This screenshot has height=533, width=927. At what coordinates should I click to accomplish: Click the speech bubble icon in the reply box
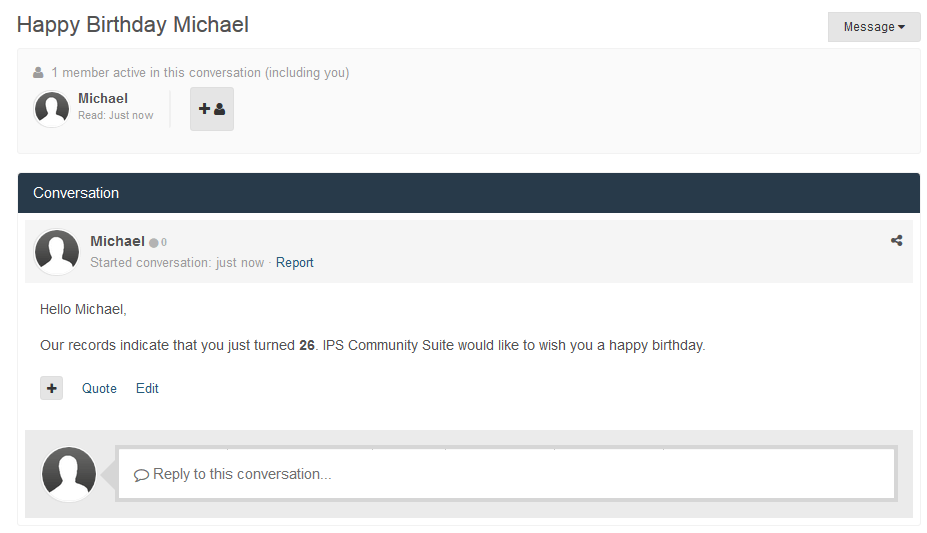click(x=141, y=475)
